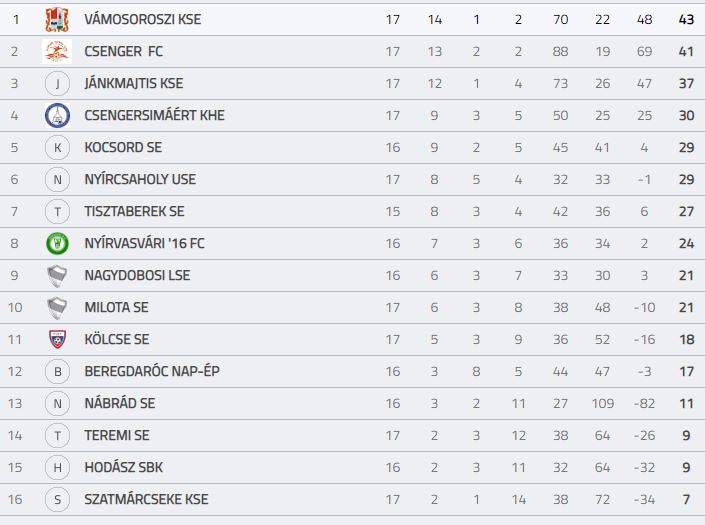
Task: Click the H circle icon beside Hodász SBK
Action: 58,467
